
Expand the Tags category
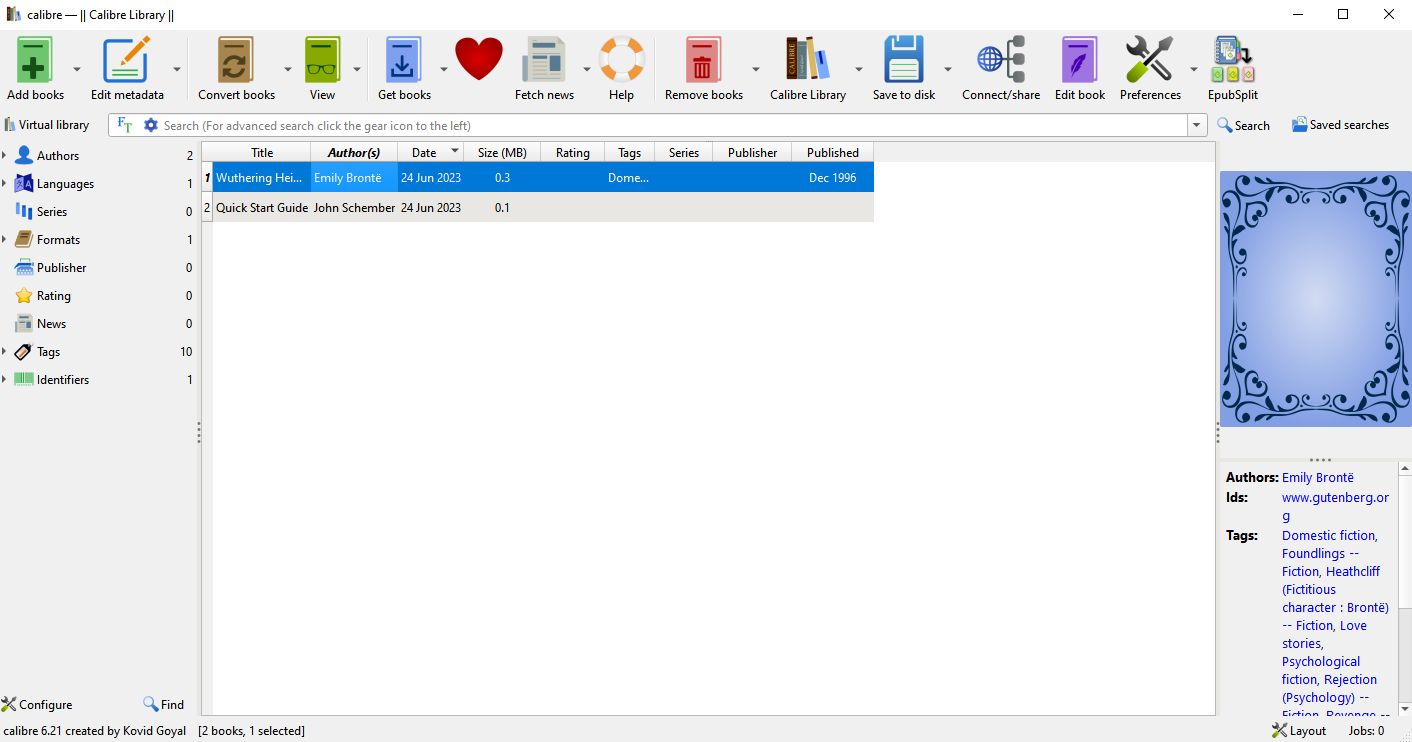coord(4,352)
